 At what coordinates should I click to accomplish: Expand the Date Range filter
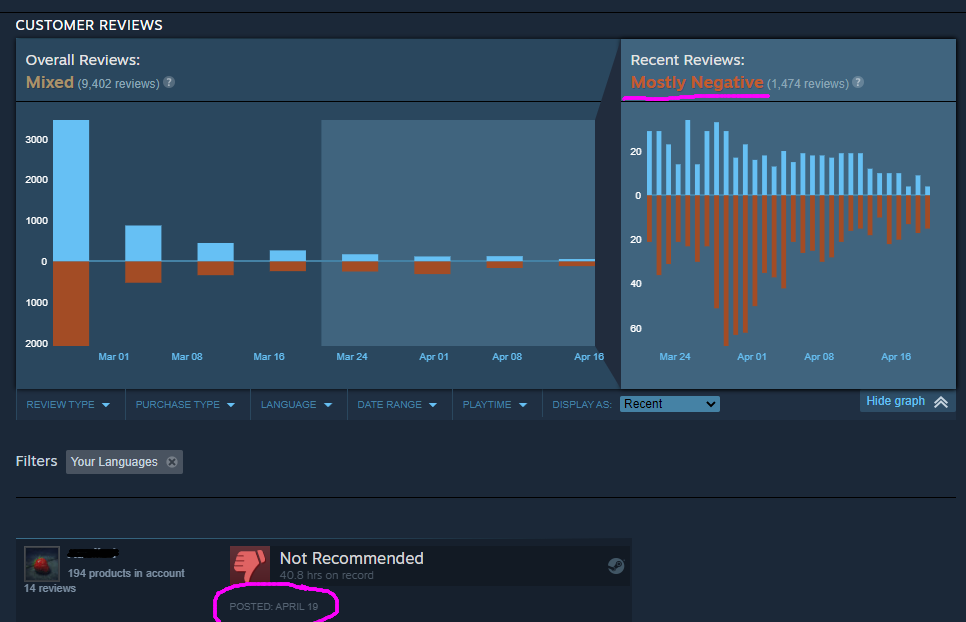(397, 405)
